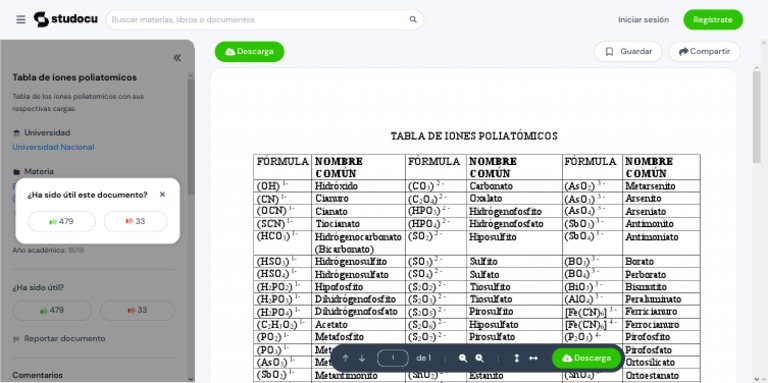Zoom in with the plus magnifier

pos(480,358)
